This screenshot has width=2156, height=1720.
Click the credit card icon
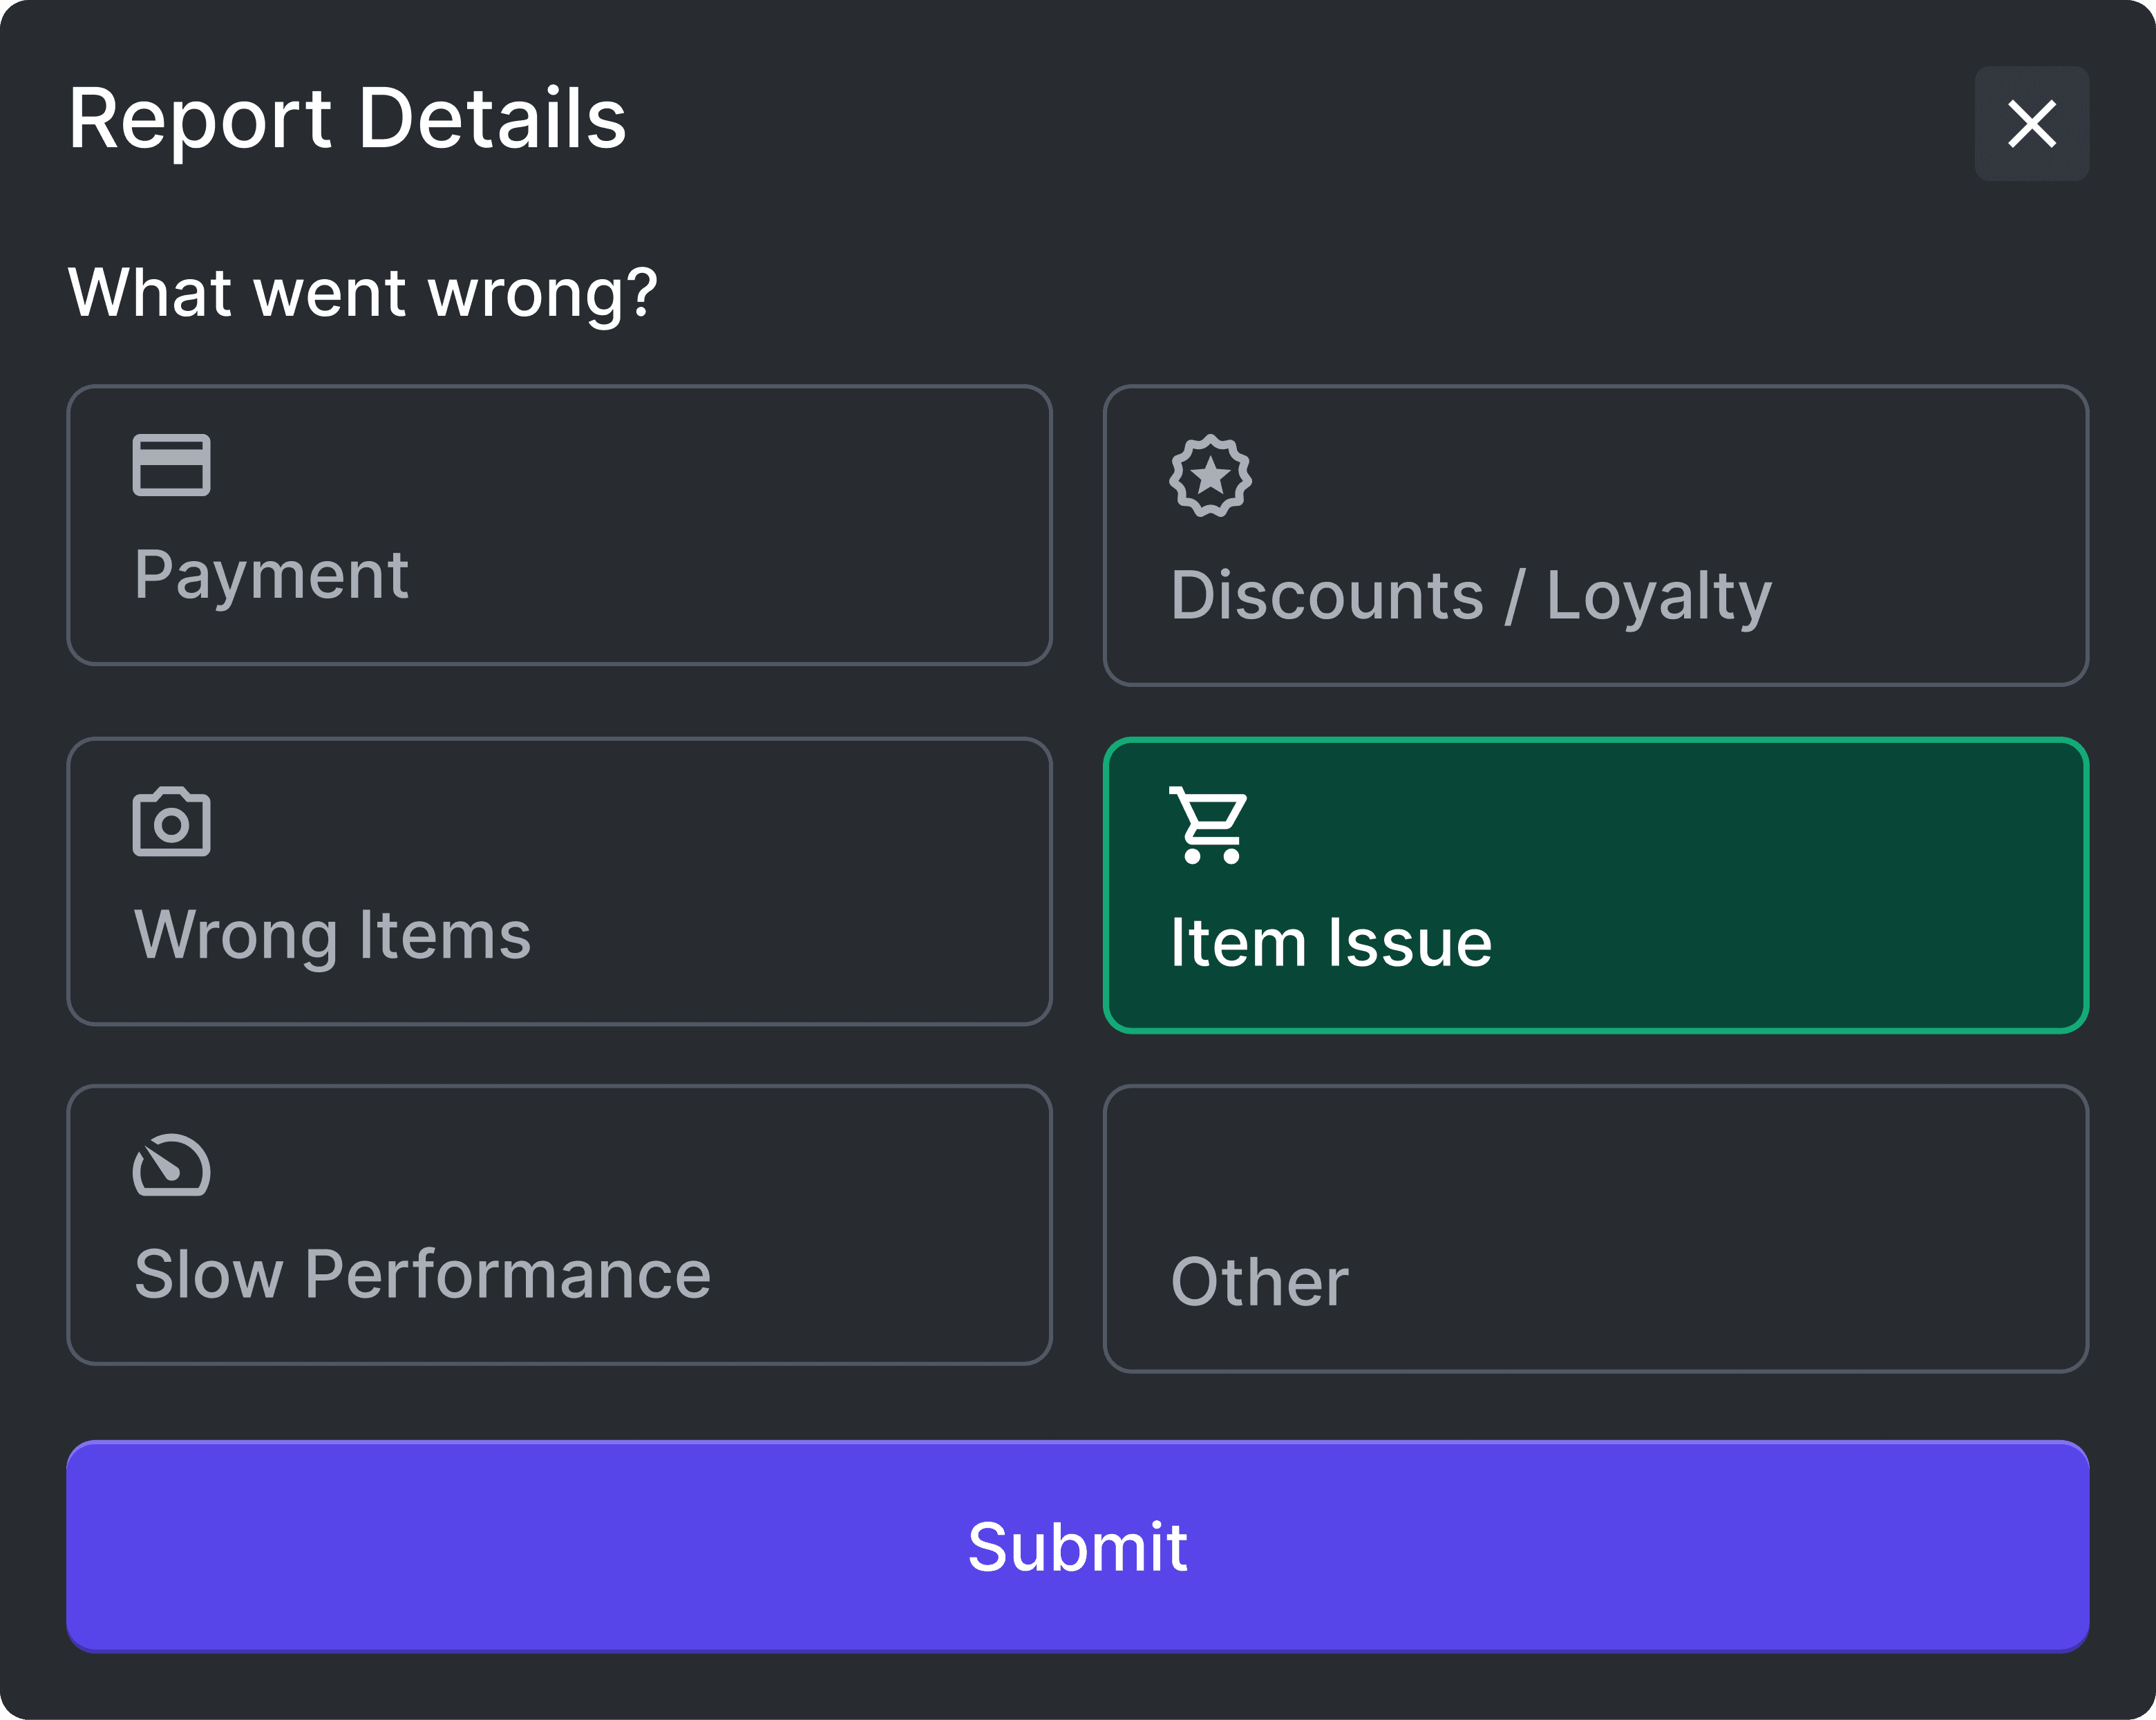point(171,465)
